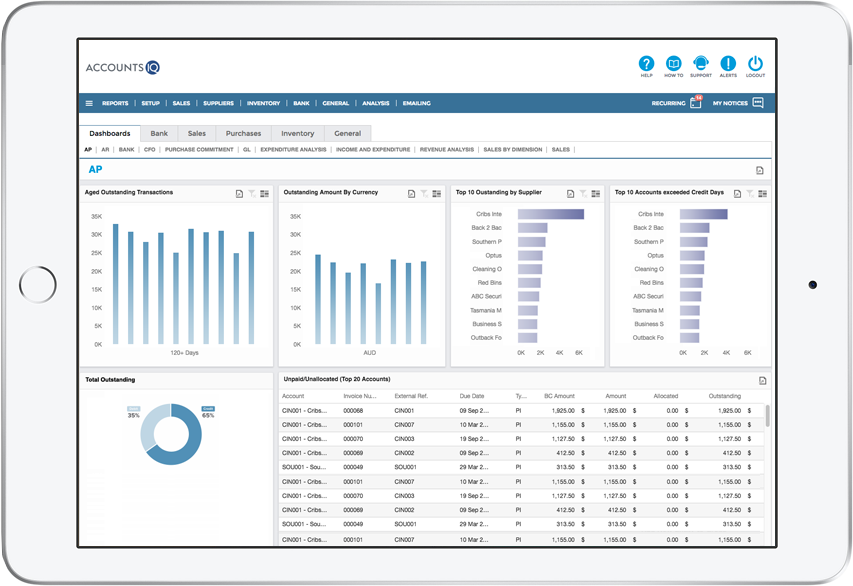The image size is (853, 586).
Task: Tap the tablet's round home button
Action: (38, 285)
